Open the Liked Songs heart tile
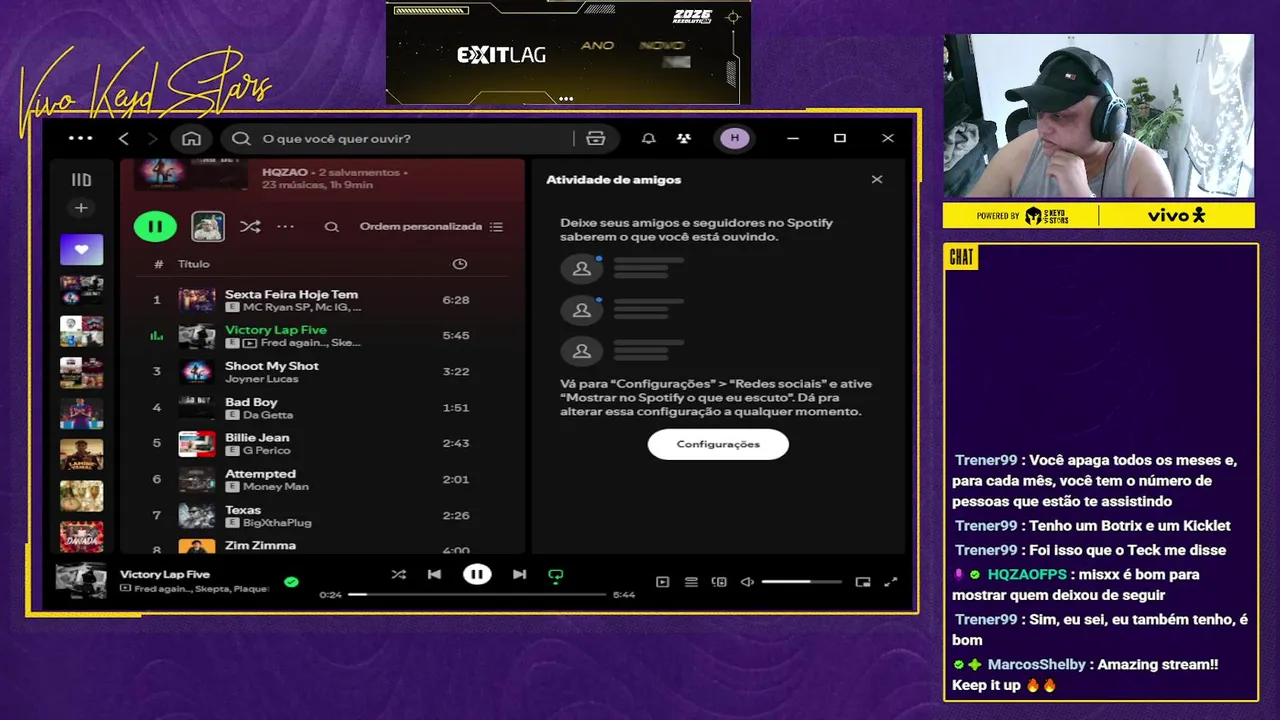This screenshot has height=720, width=1280. coord(81,249)
